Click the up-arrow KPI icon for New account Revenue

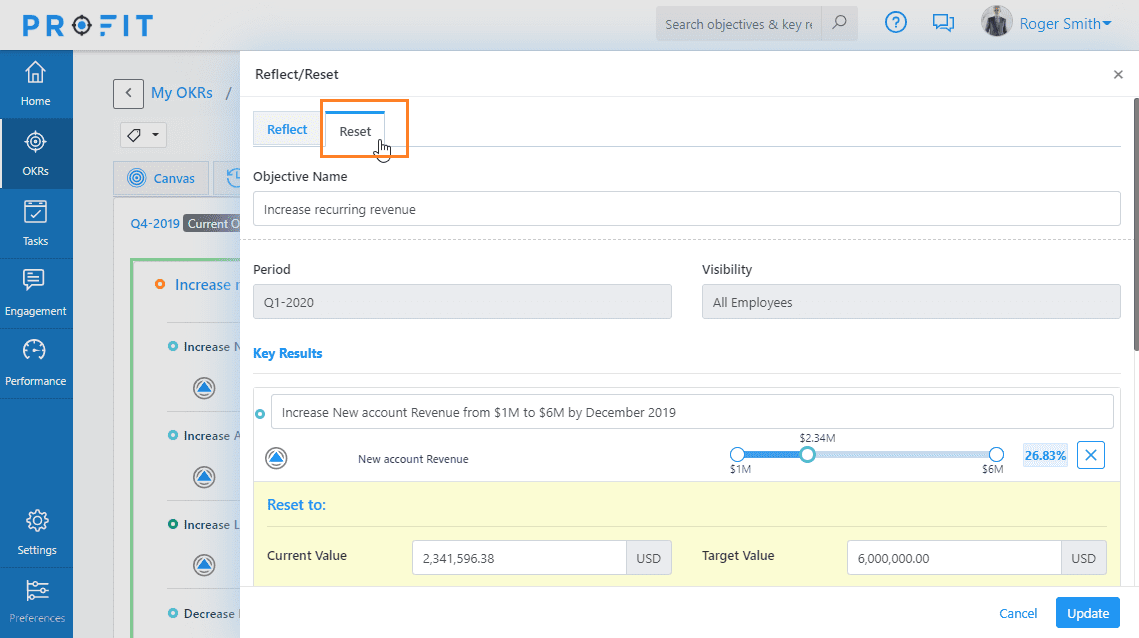[276, 458]
